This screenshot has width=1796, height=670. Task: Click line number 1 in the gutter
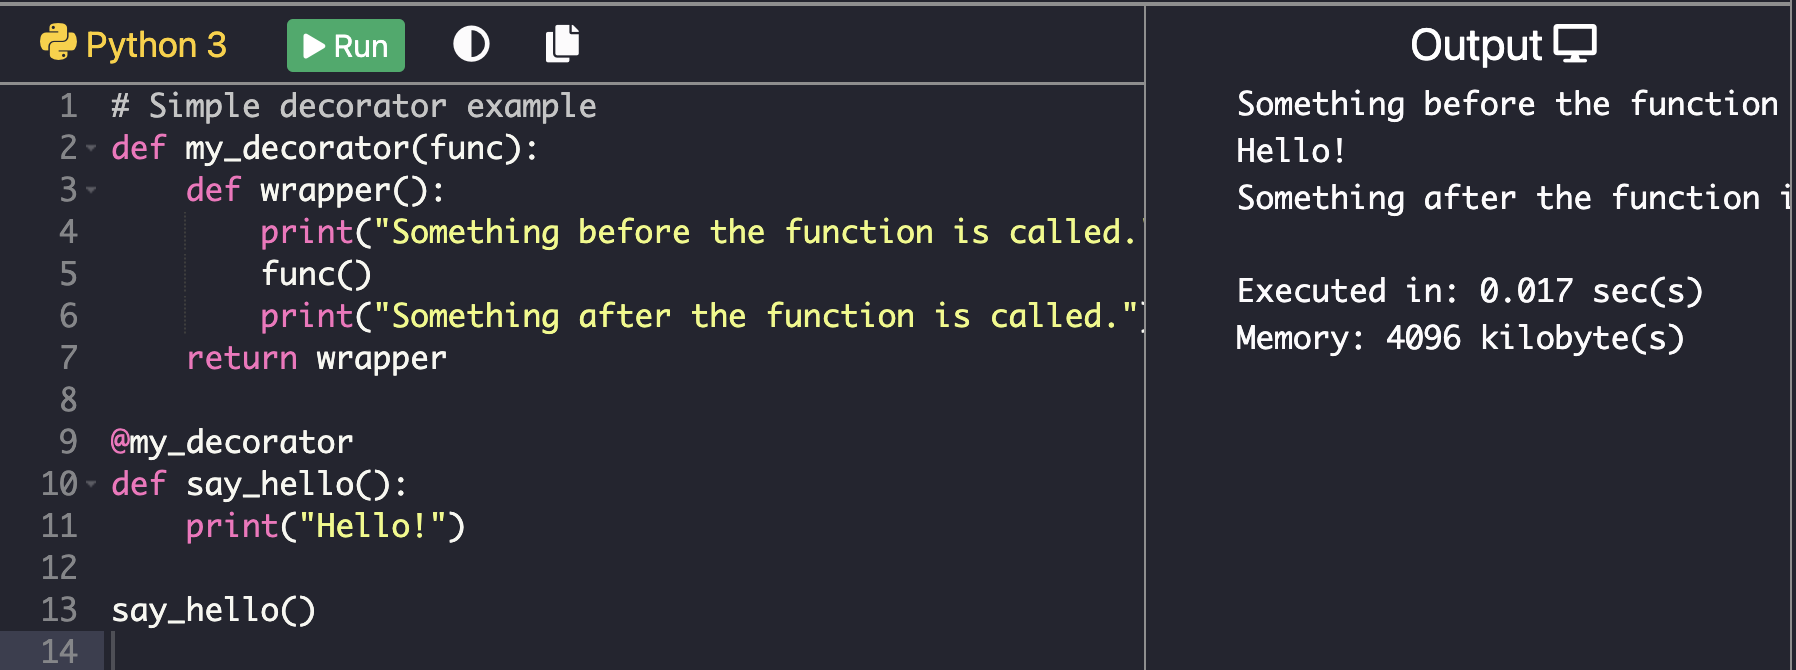[68, 106]
